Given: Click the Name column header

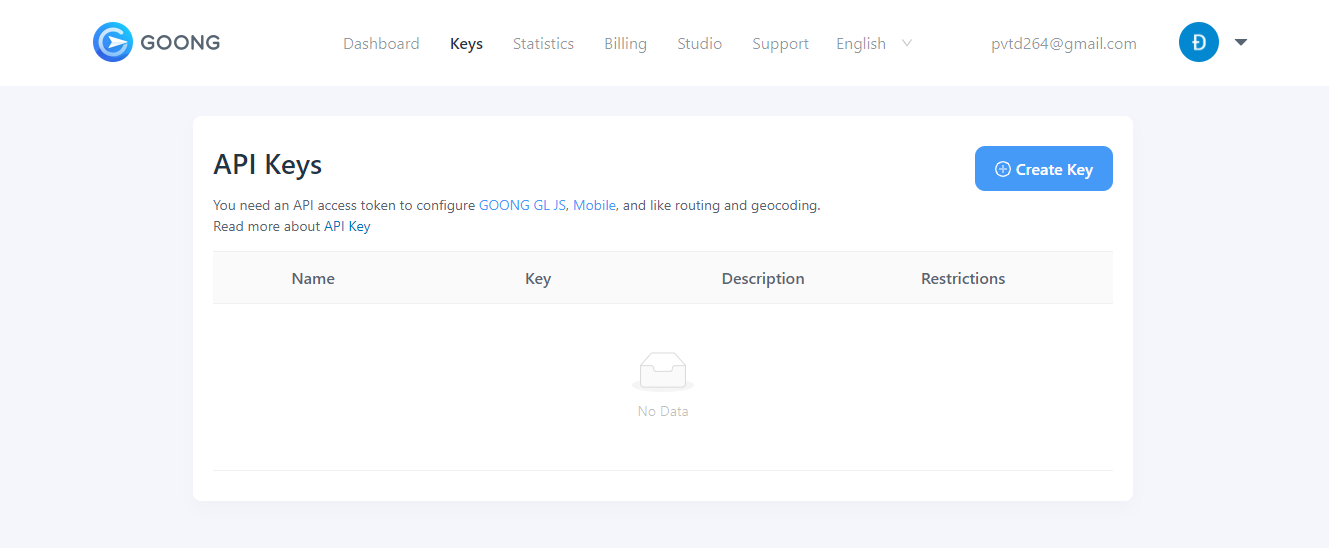Looking at the screenshot, I should click(x=313, y=279).
